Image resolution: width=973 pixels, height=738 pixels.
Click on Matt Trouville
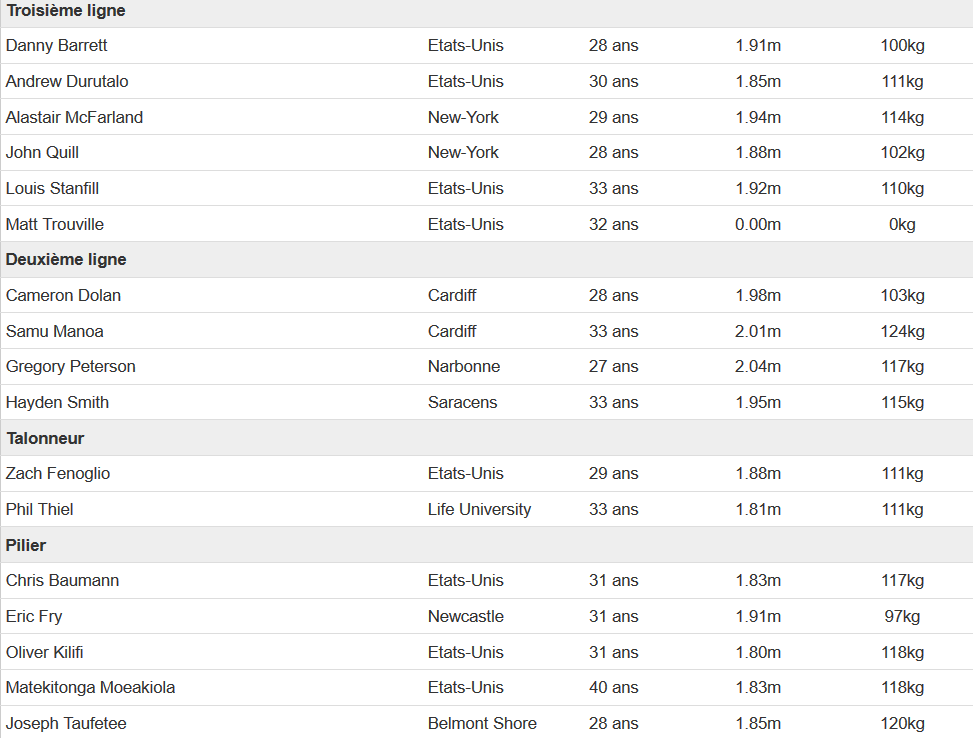tap(55, 224)
